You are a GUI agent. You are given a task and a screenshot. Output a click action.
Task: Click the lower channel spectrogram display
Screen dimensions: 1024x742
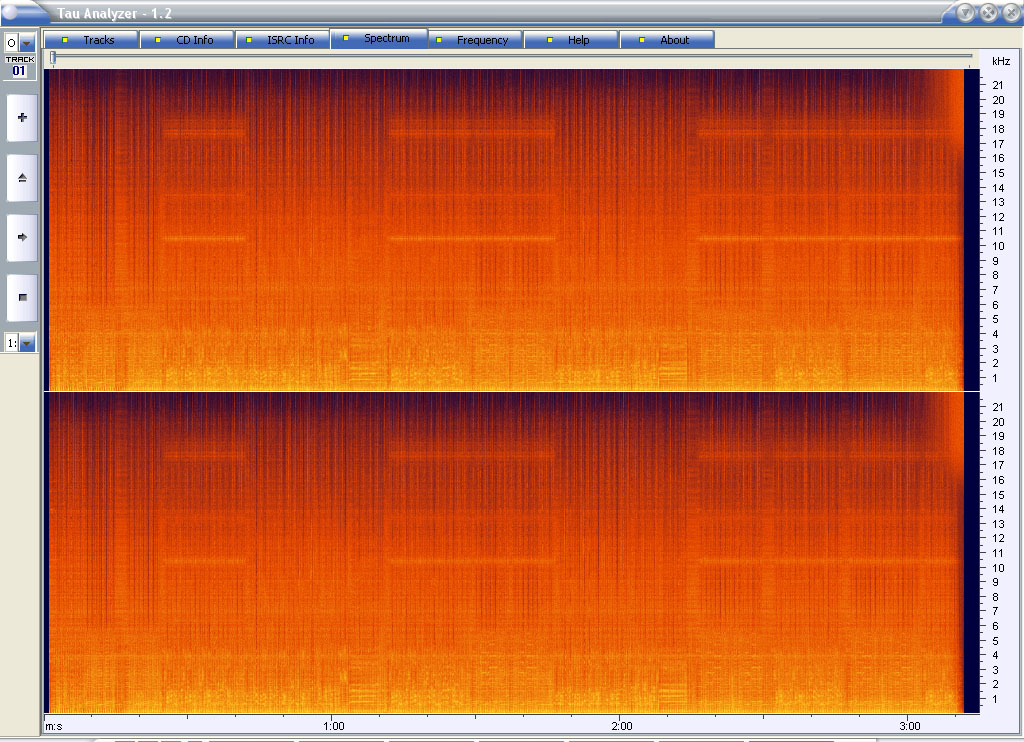click(x=500, y=552)
